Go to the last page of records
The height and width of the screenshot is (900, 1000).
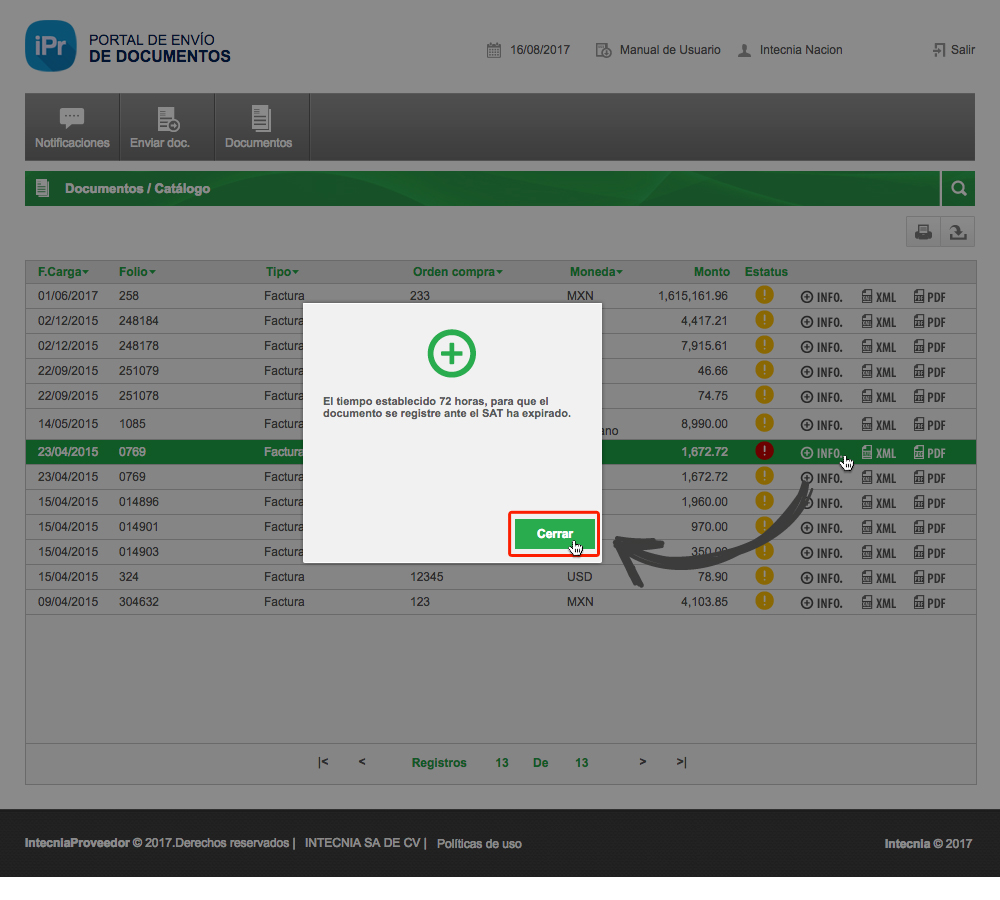(681, 762)
